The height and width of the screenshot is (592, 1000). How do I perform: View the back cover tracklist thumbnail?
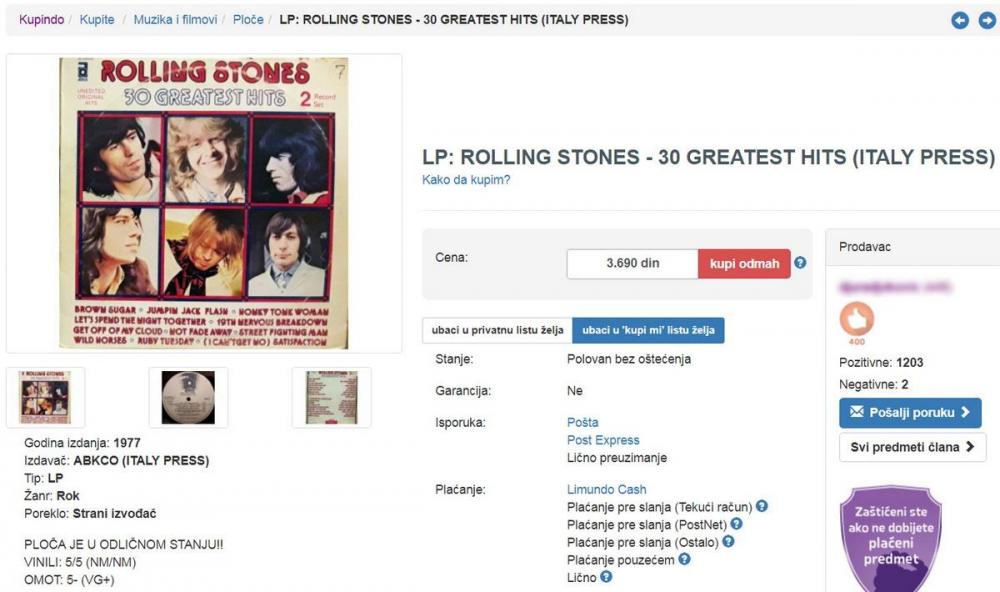click(331, 397)
